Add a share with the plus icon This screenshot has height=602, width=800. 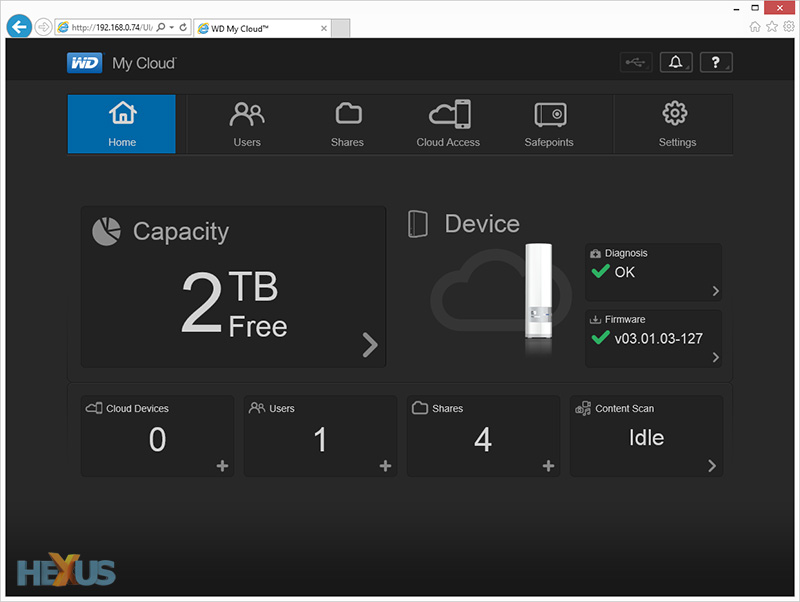pos(548,466)
